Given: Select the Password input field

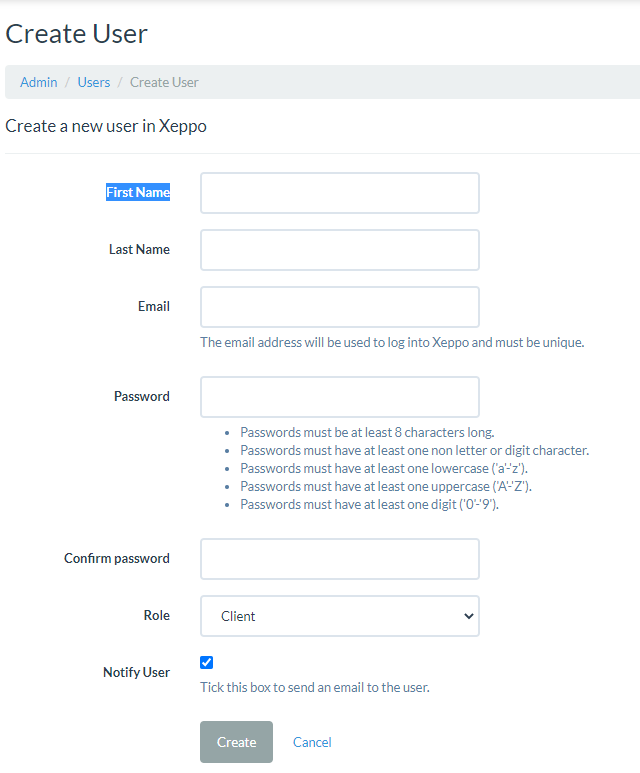Looking at the screenshot, I should click(339, 397).
